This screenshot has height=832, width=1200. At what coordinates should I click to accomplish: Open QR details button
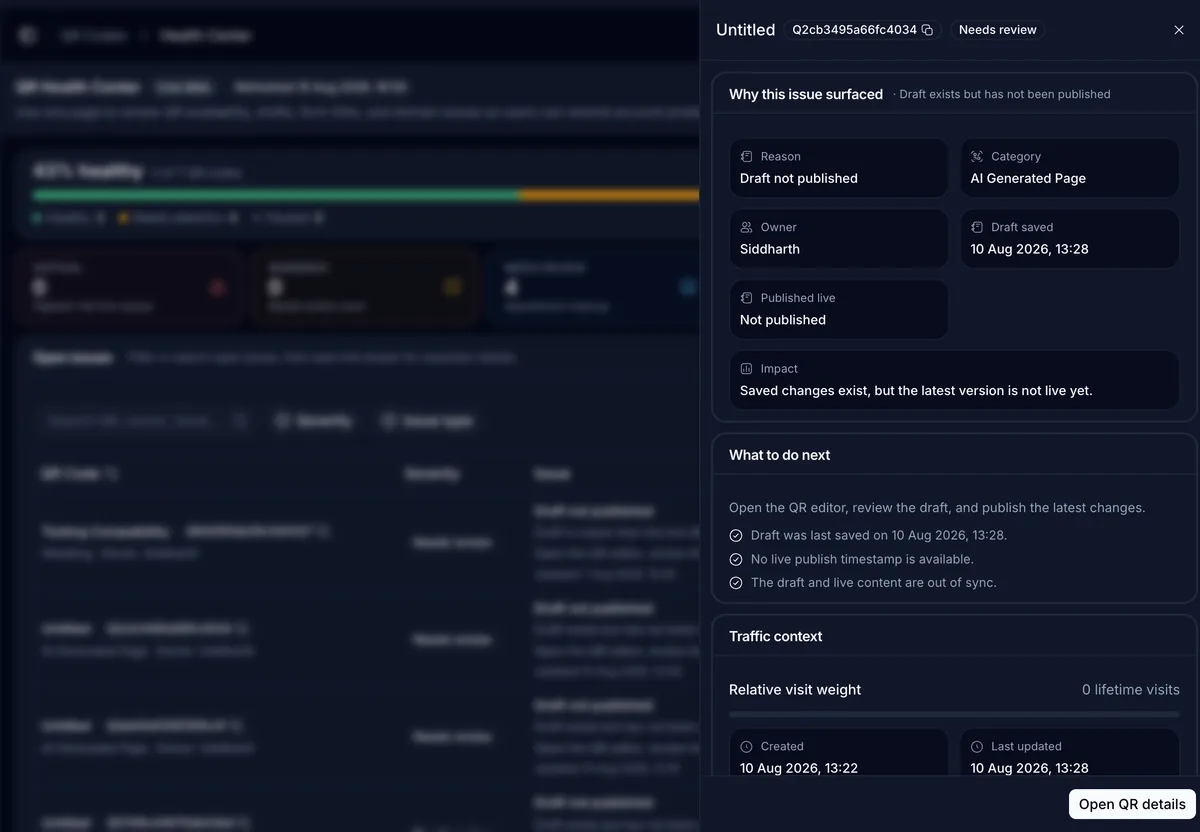coord(1132,804)
